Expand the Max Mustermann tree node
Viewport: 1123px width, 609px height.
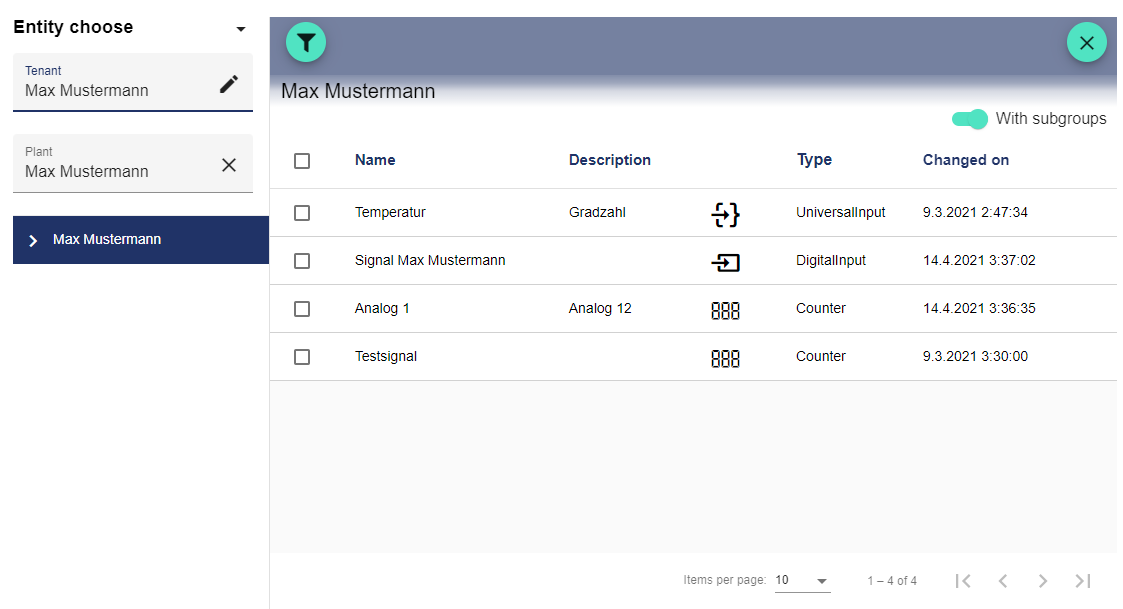[x=33, y=241]
